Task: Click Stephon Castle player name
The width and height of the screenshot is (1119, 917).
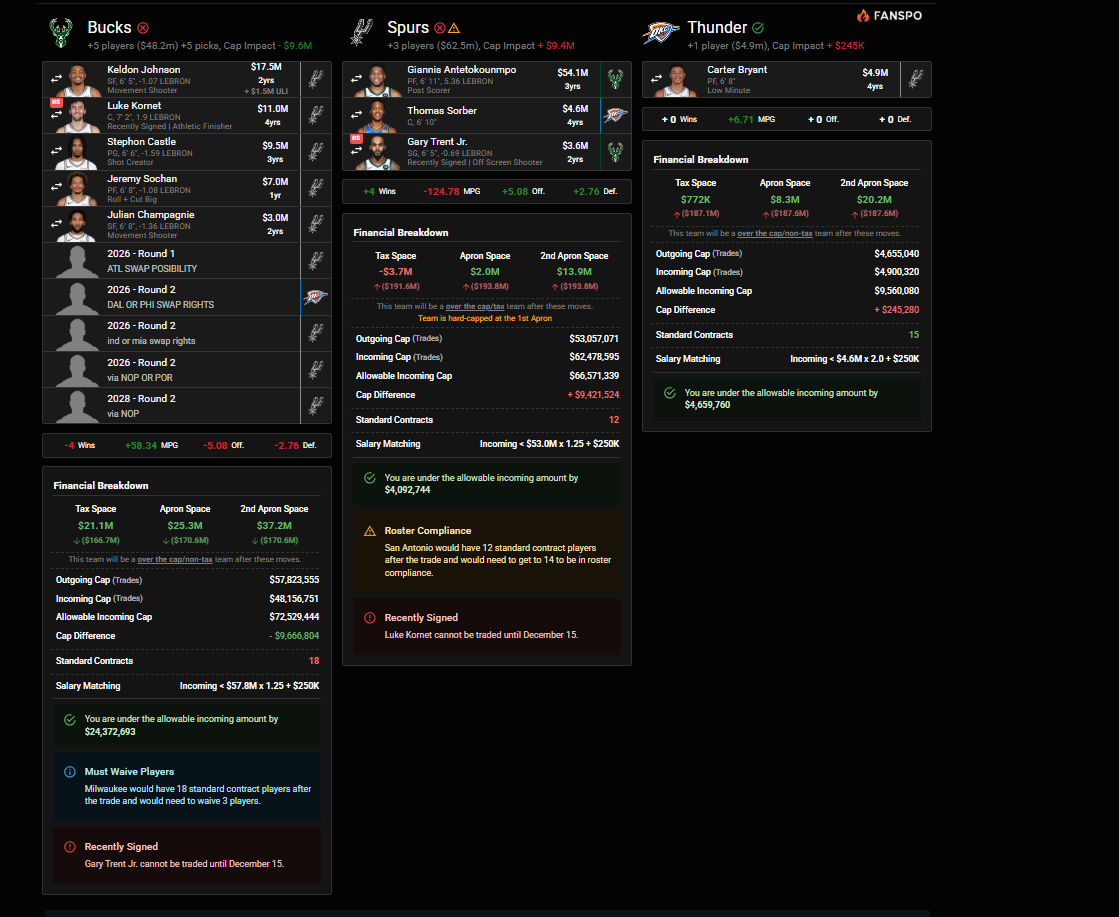Action: (141, 141)
